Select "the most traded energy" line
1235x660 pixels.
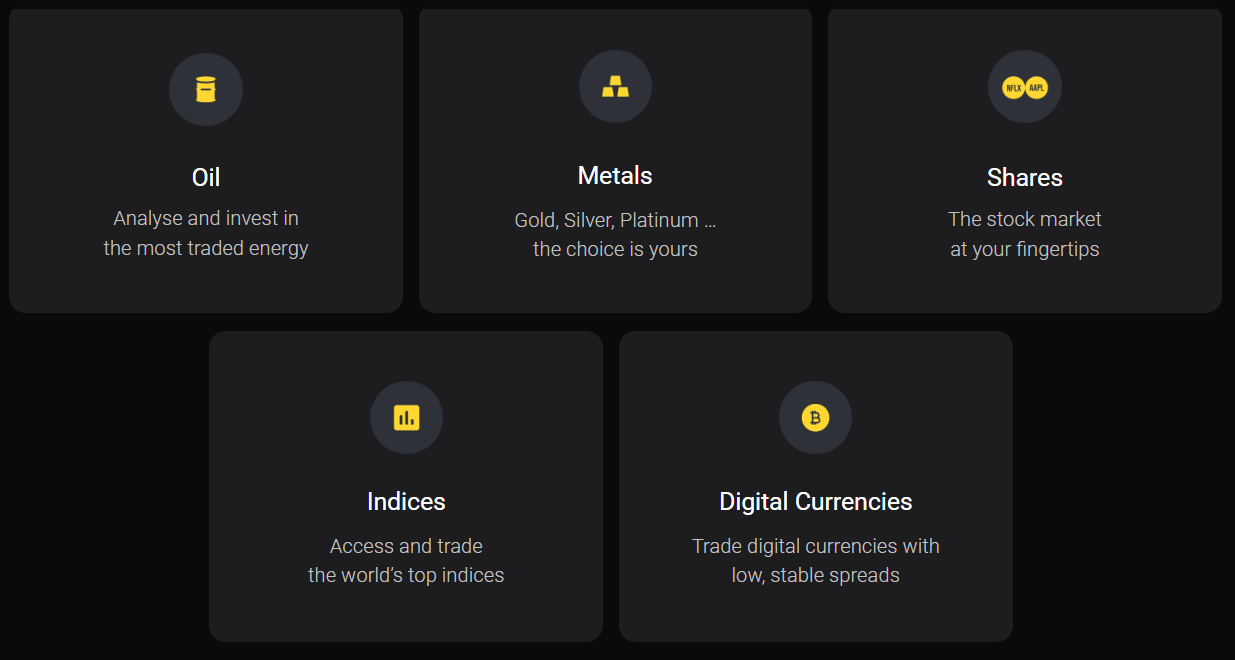tap(206, 248)
